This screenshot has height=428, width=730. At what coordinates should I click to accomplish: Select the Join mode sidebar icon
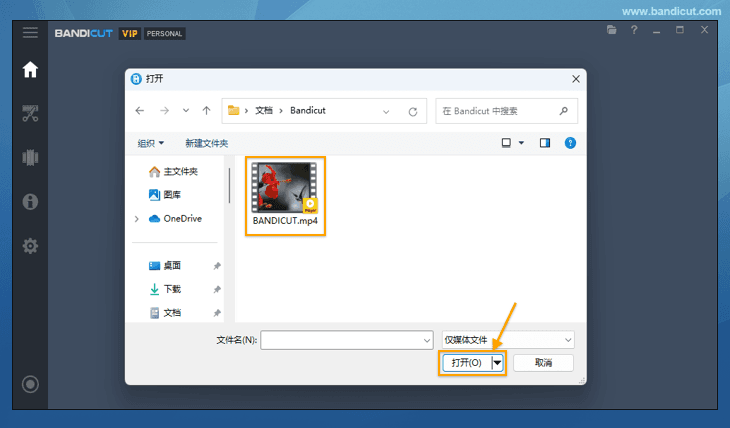pos(30,158)
